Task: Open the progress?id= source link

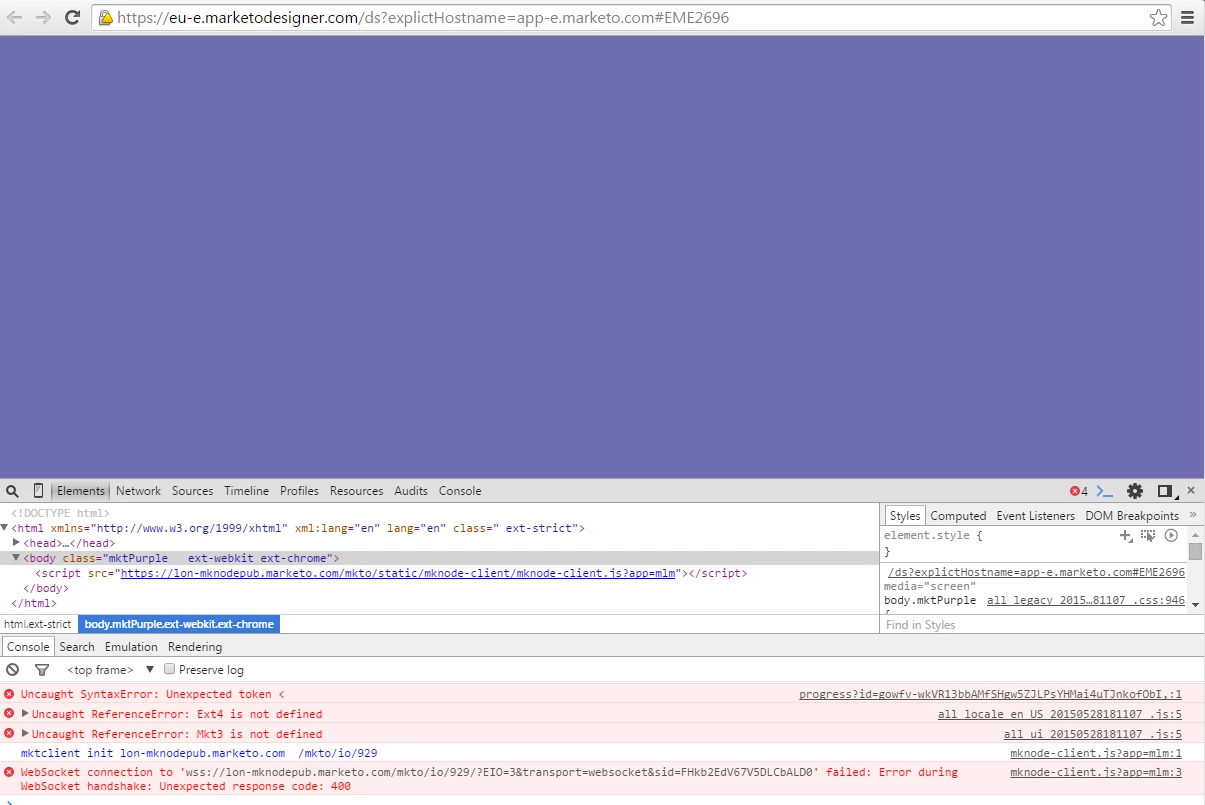Action: [x=990, y=694]
